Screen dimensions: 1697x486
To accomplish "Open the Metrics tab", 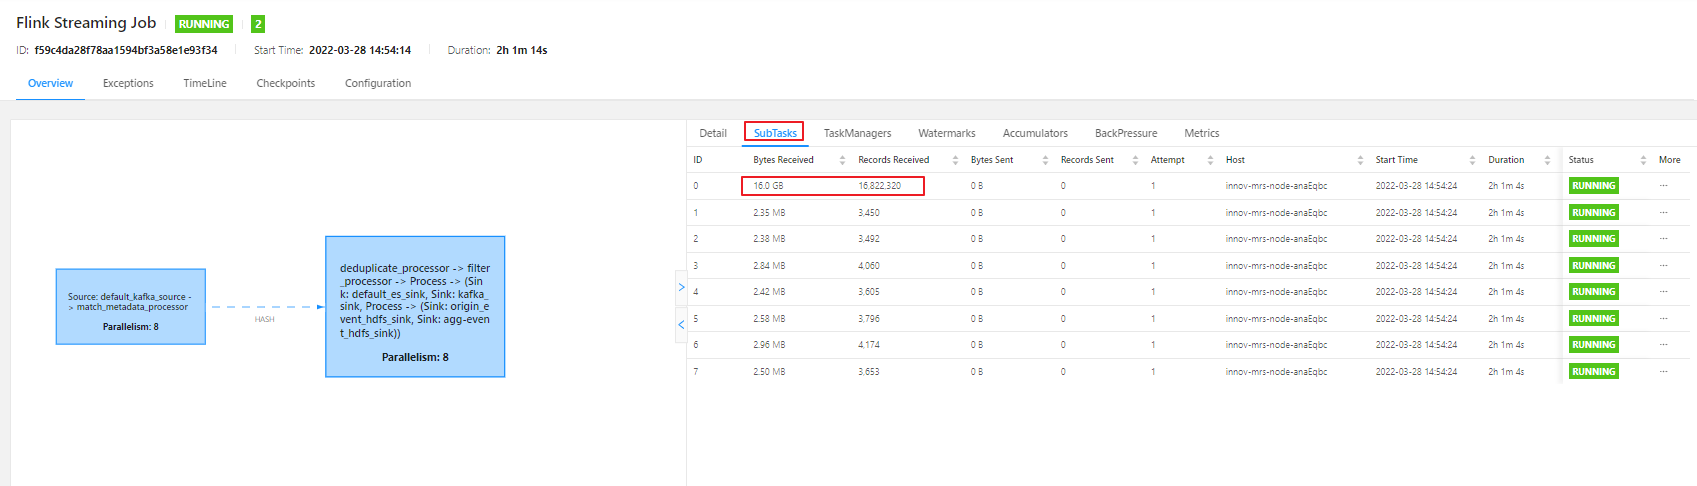I will tap(1202, 133).
